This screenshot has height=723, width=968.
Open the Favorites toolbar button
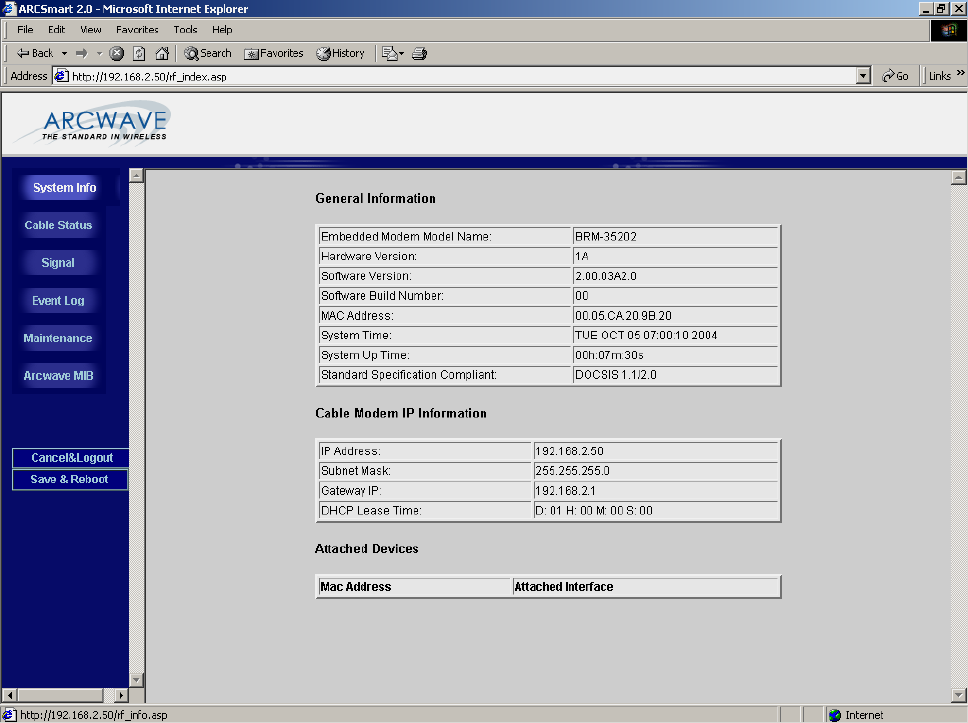point(274,54)
